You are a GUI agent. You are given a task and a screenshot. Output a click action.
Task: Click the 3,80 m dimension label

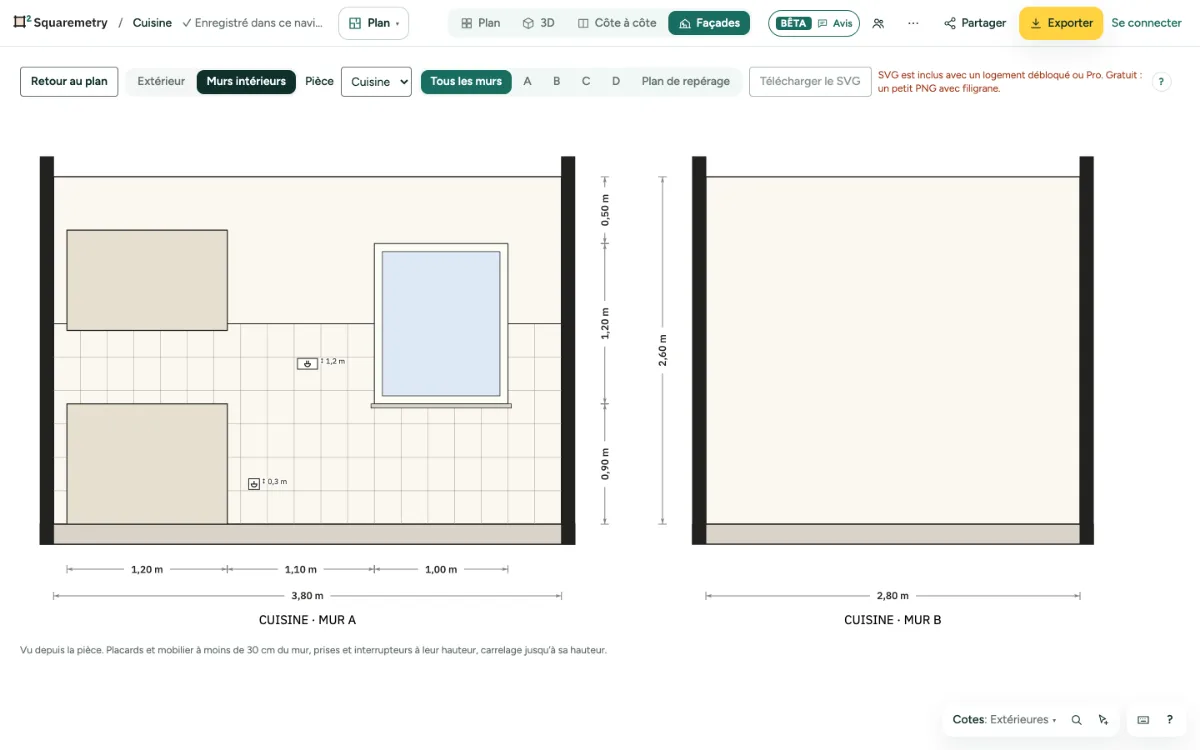point(307,596)
